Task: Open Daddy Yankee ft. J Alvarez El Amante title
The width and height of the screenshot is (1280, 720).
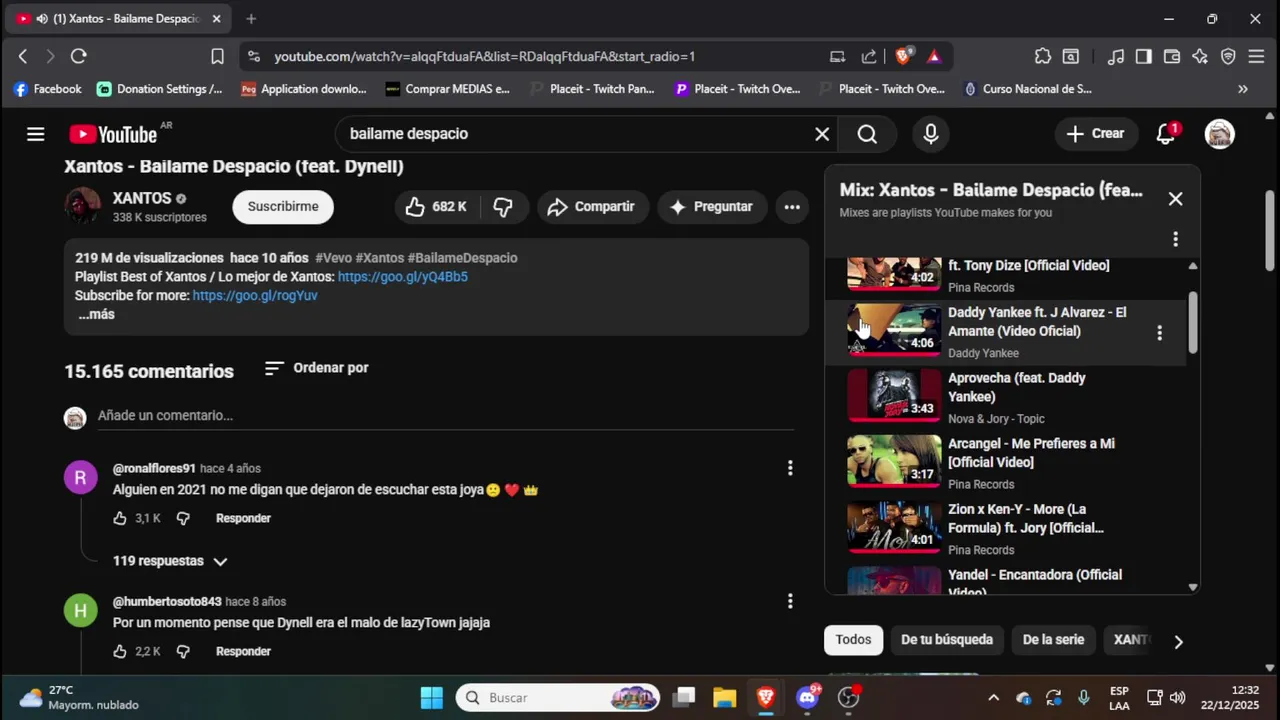Action: [1037, 322]
